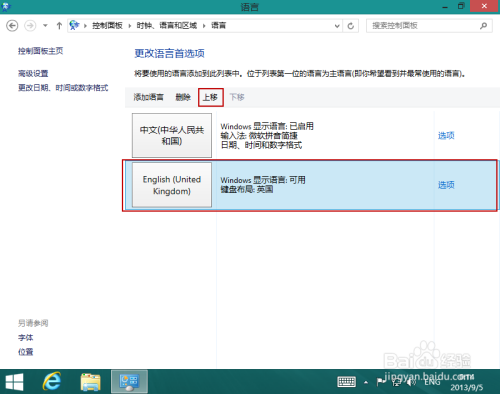Click 添加语言 in the toolbar
Viewport: 500px width, 394px height.
click(148, 97)
